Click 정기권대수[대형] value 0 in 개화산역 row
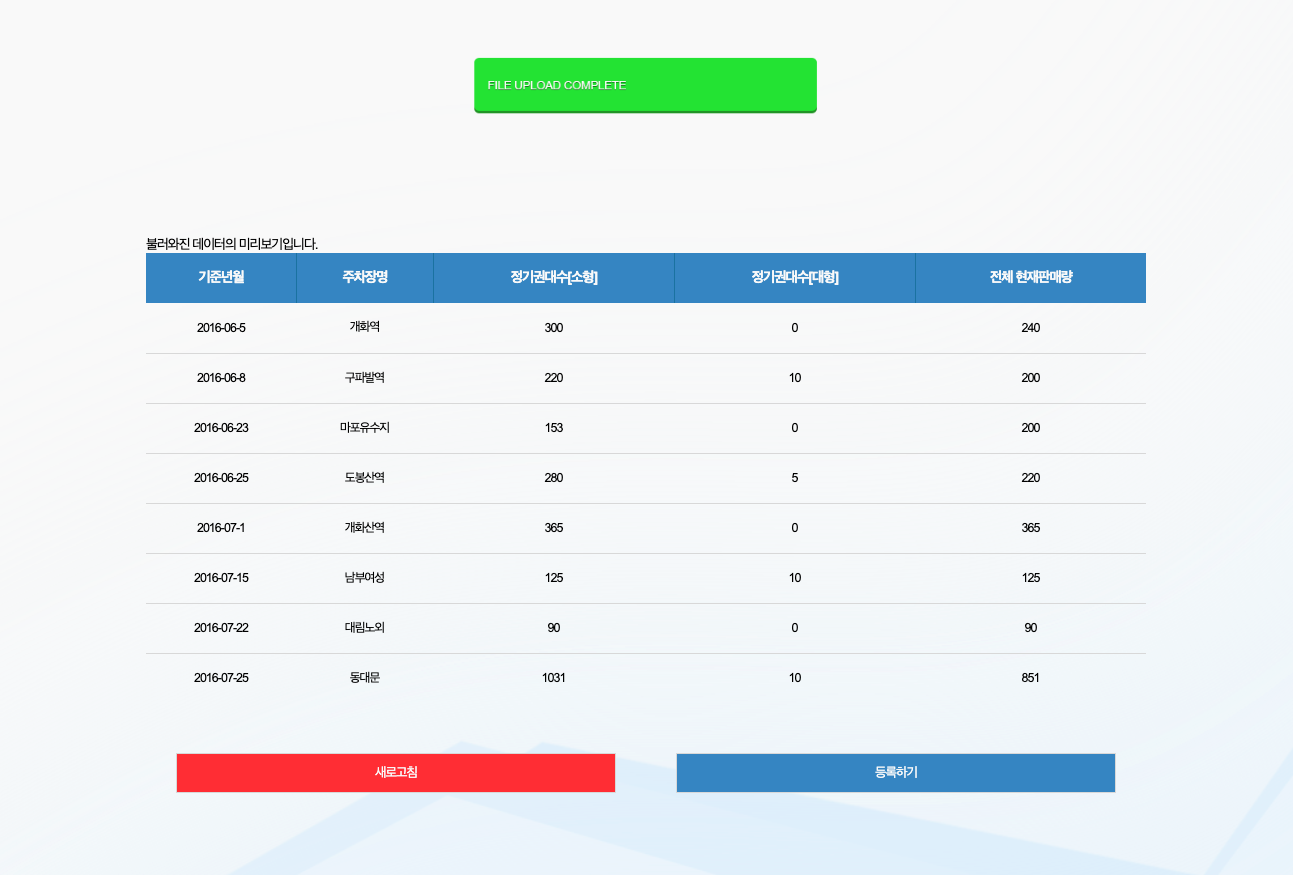1293x875 pixels. (795, 528)
